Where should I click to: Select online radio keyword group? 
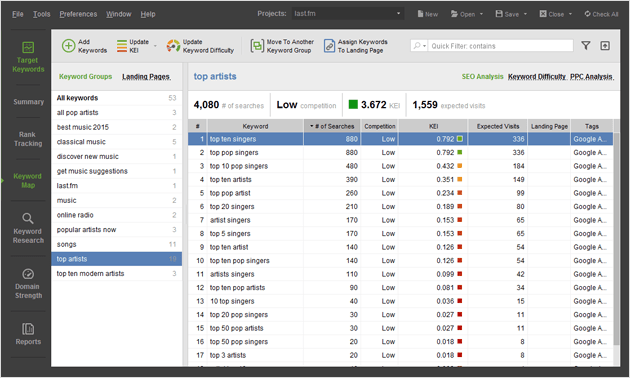117,215
